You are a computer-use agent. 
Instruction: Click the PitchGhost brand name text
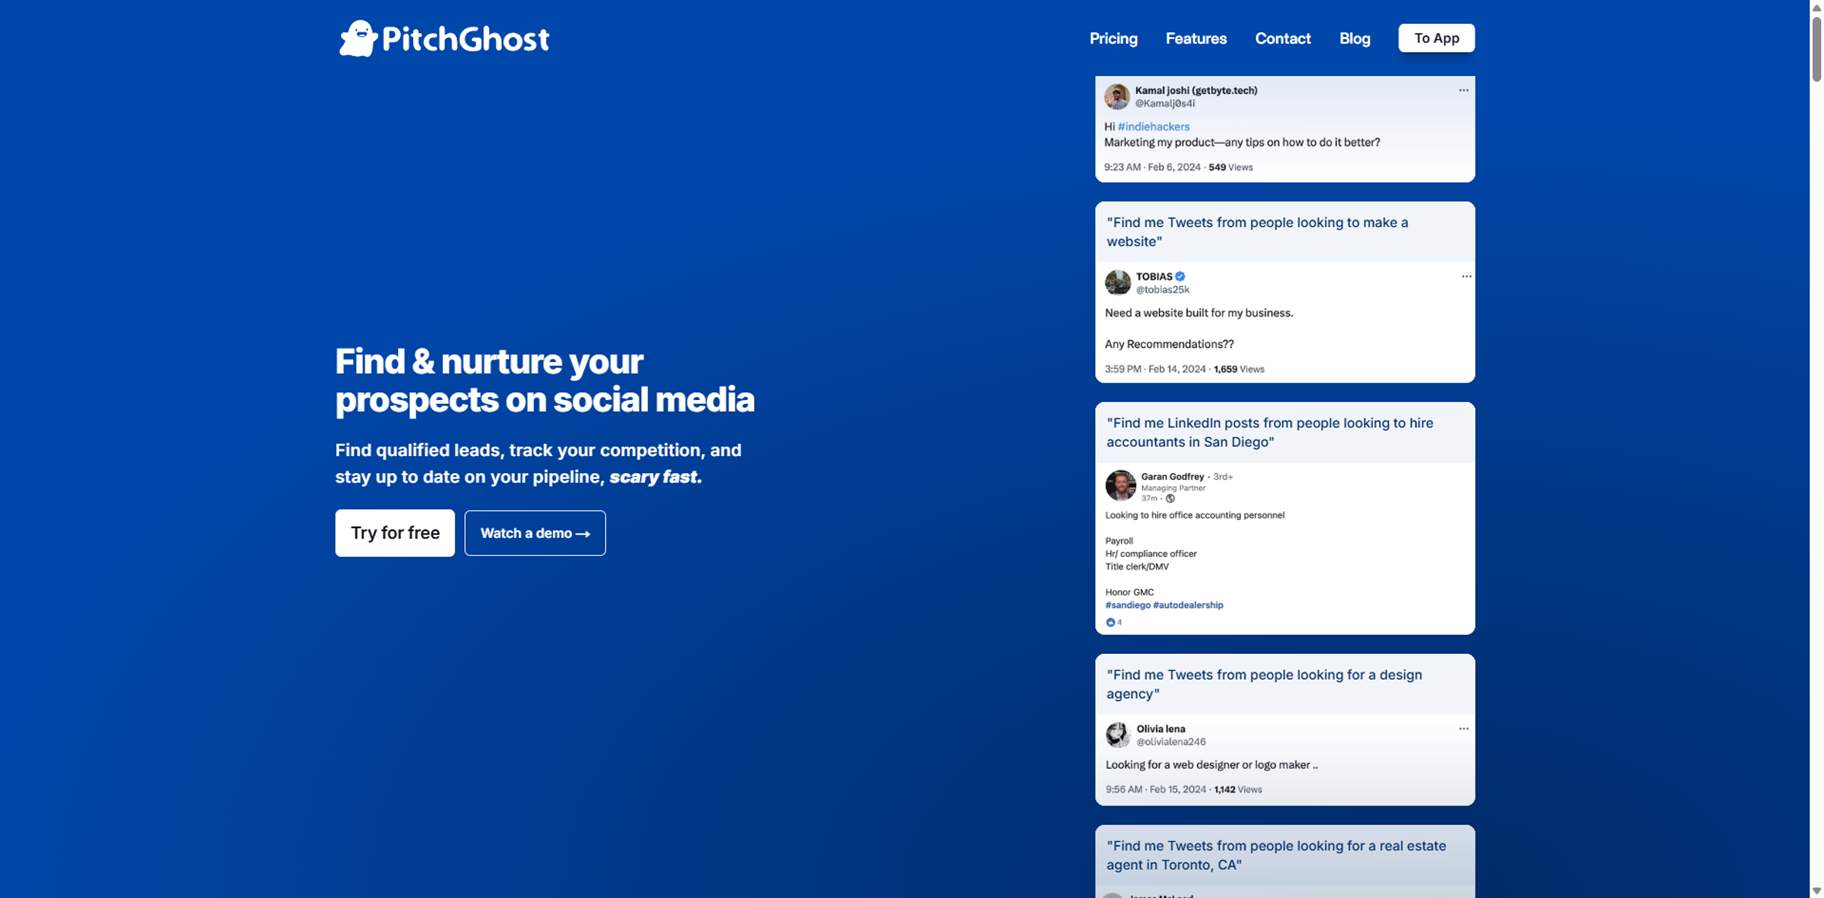click(465, 40)
